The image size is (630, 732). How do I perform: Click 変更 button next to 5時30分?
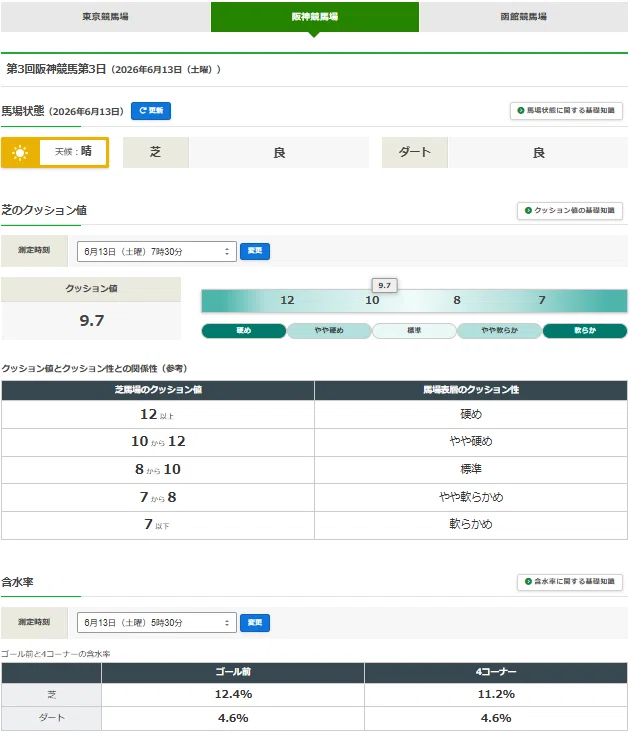[255, 622]
